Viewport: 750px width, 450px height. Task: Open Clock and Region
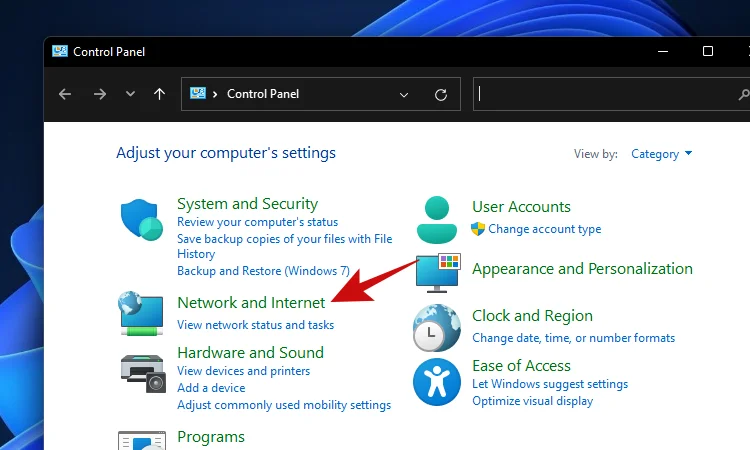(532, 316)
